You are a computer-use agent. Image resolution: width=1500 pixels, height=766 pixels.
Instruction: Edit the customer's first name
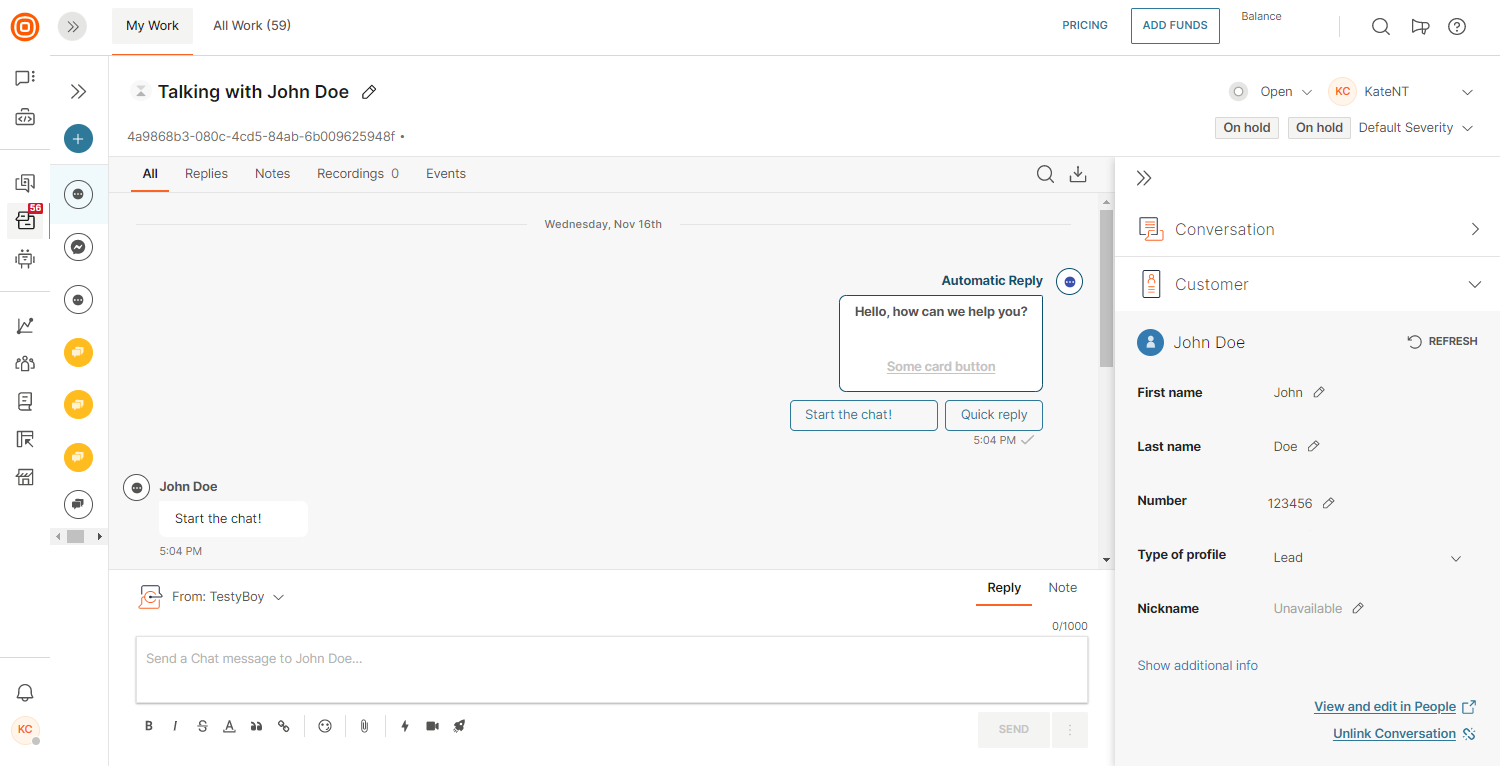[x=1319, y=393]
